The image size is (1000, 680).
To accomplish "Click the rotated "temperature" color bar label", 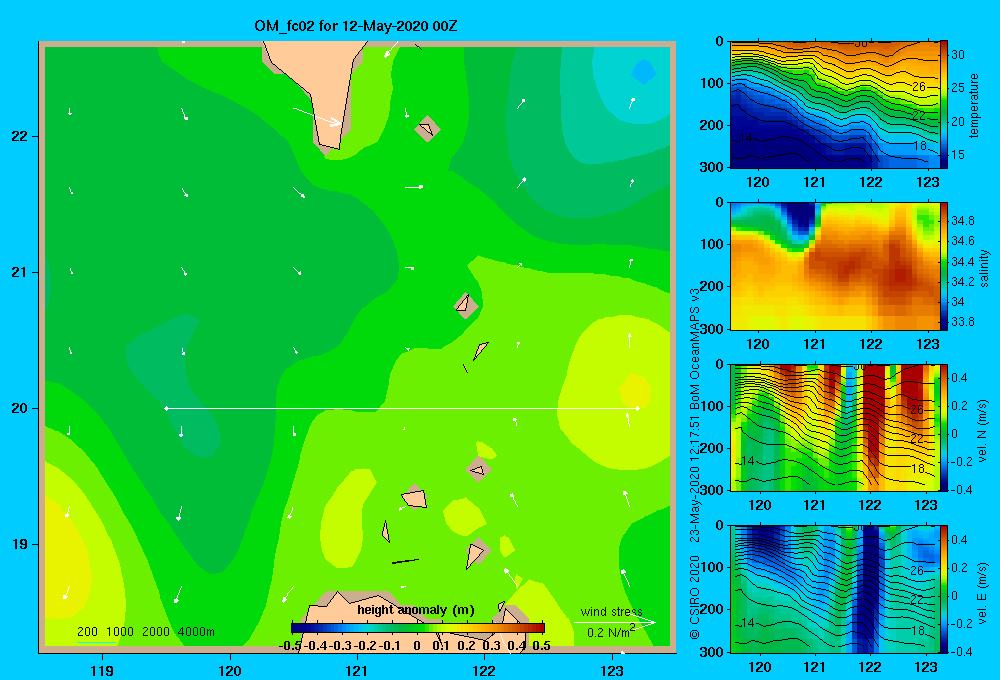I will (974, 105).
